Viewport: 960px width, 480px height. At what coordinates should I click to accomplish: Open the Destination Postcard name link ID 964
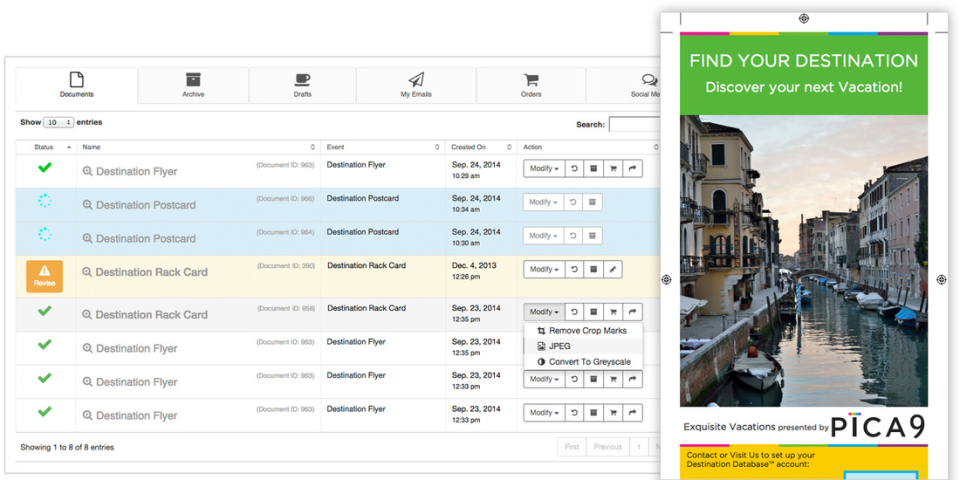click(146, 239)
